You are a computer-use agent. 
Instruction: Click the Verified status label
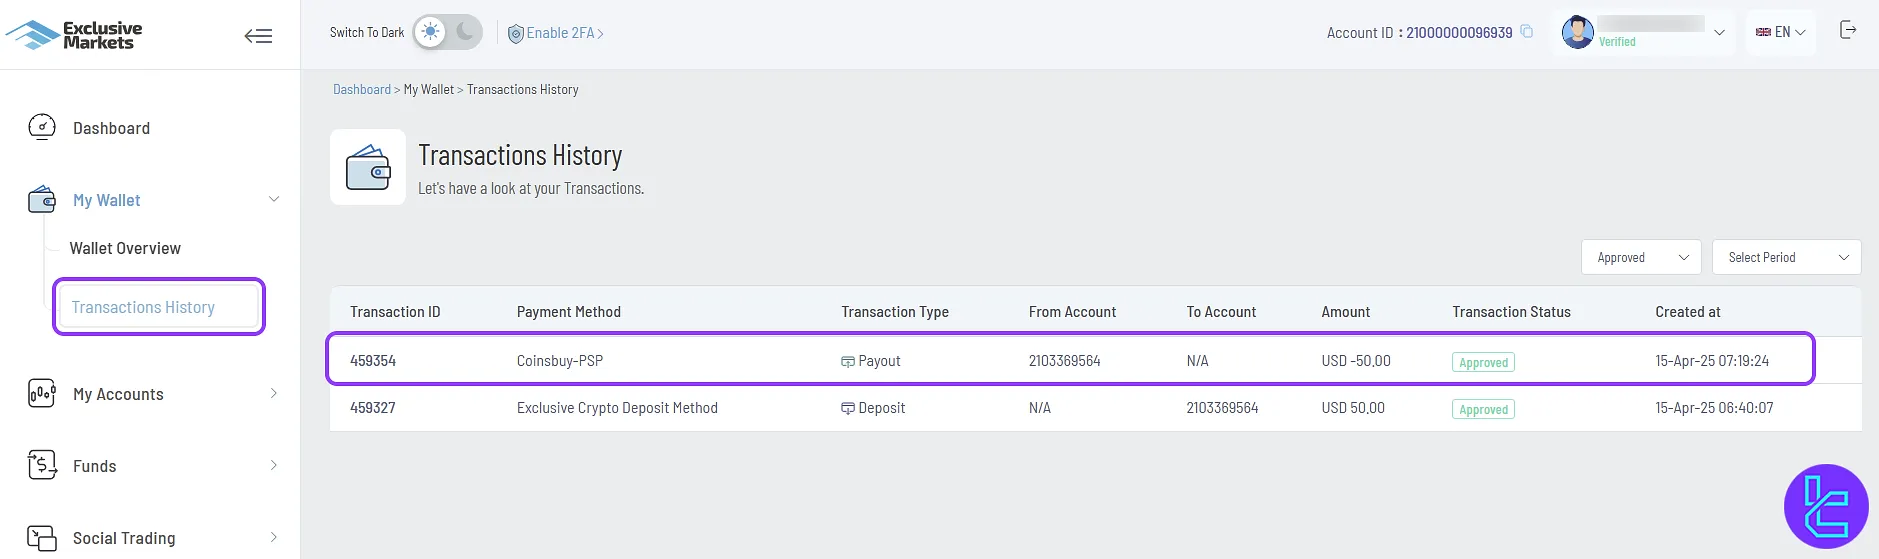point(1617,42)
